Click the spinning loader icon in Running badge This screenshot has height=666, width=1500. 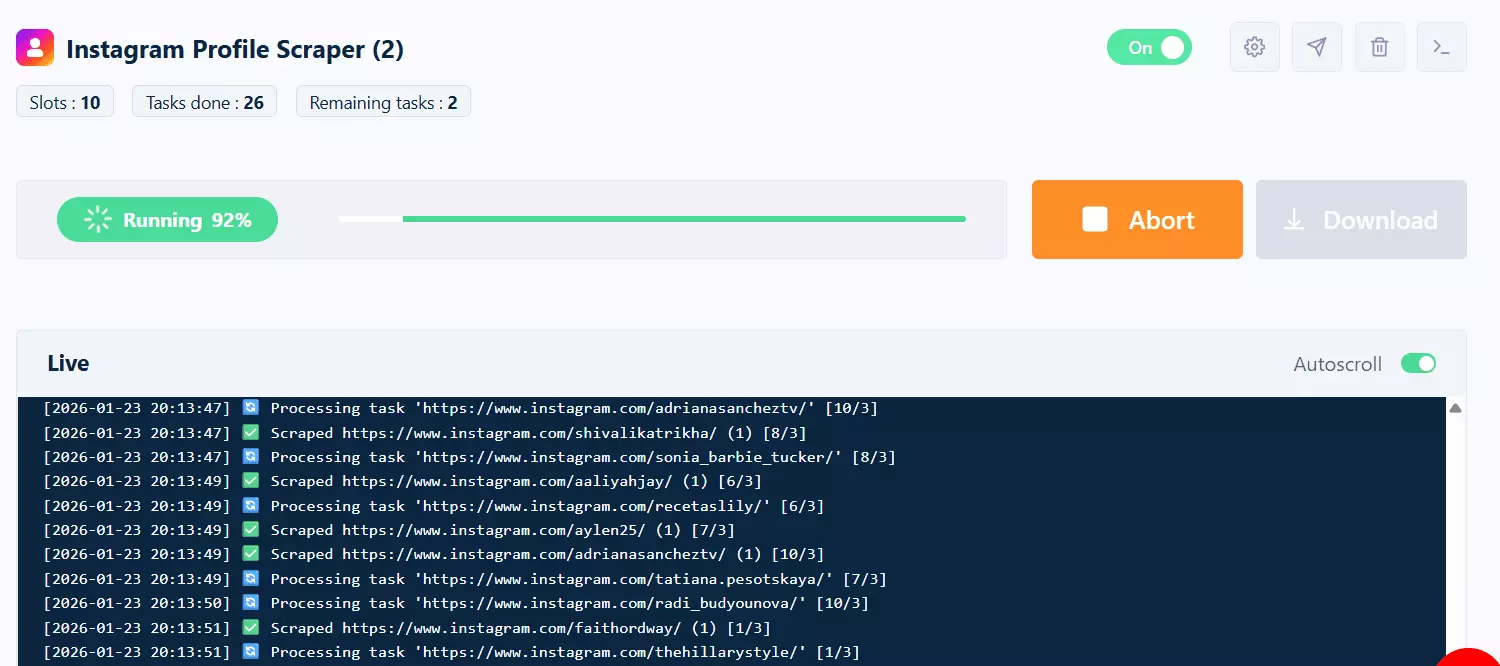(98, 220)
